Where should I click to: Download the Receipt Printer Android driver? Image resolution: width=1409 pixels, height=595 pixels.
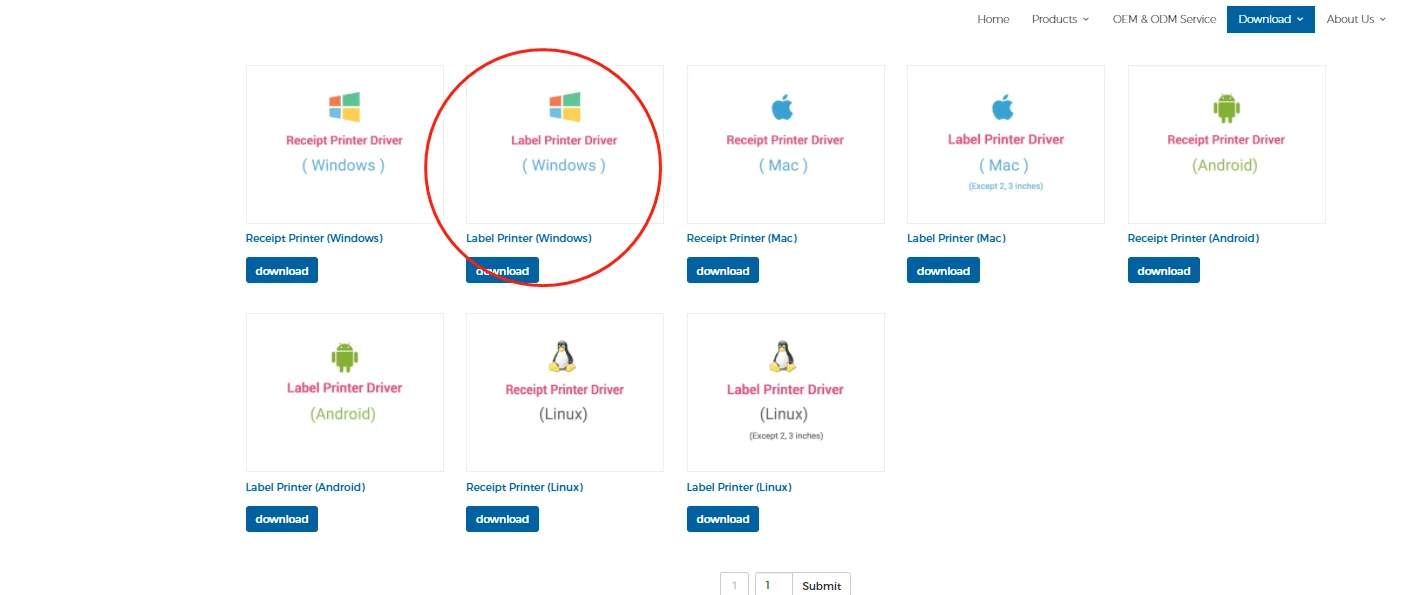(x=1164, y=270)
